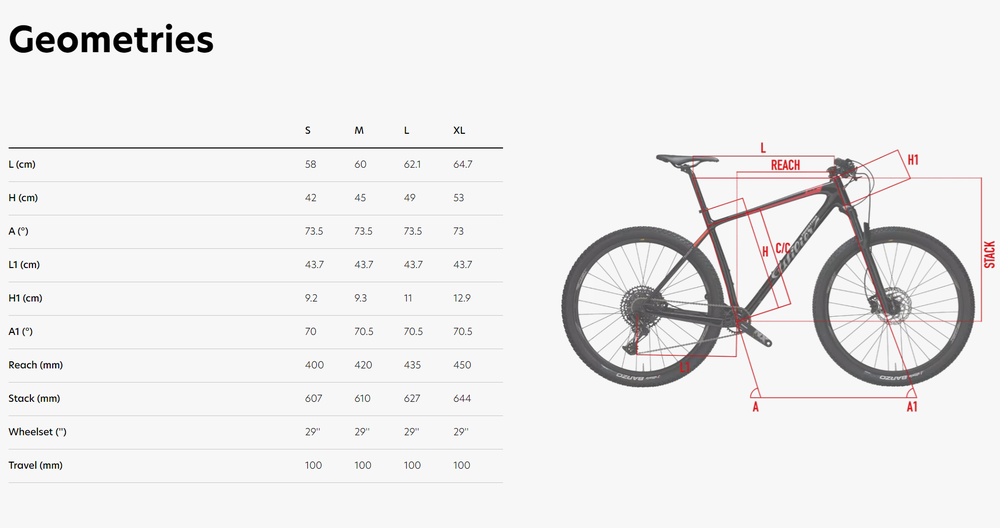Screen dimensions: 1000x528
Task: Select the S size column header
Action: pyautogui.click(x=308, y=131)
